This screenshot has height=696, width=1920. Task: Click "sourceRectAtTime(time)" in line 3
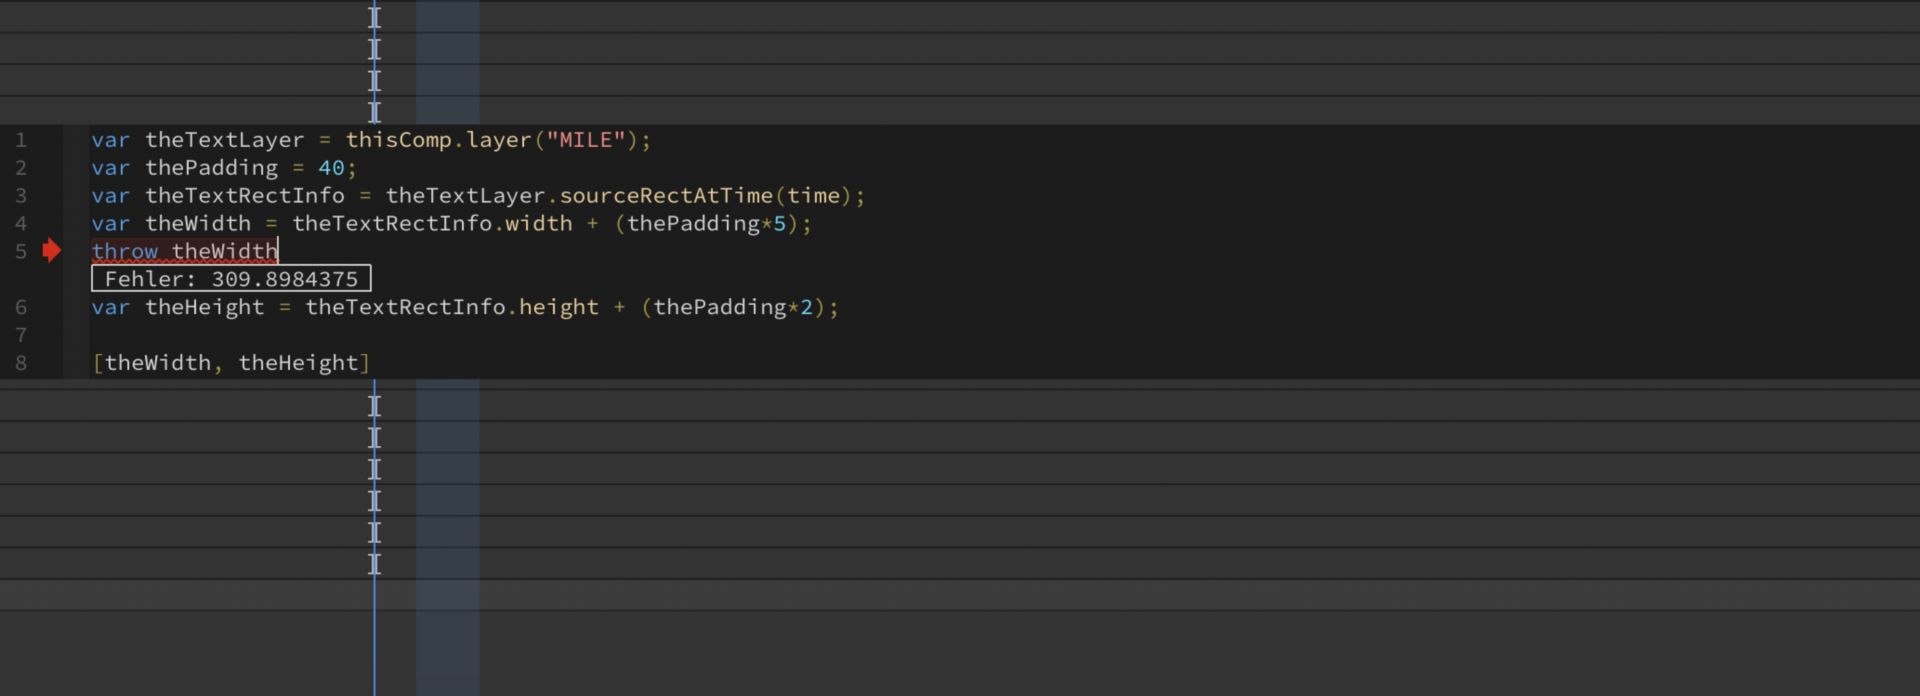click(705, 196)
